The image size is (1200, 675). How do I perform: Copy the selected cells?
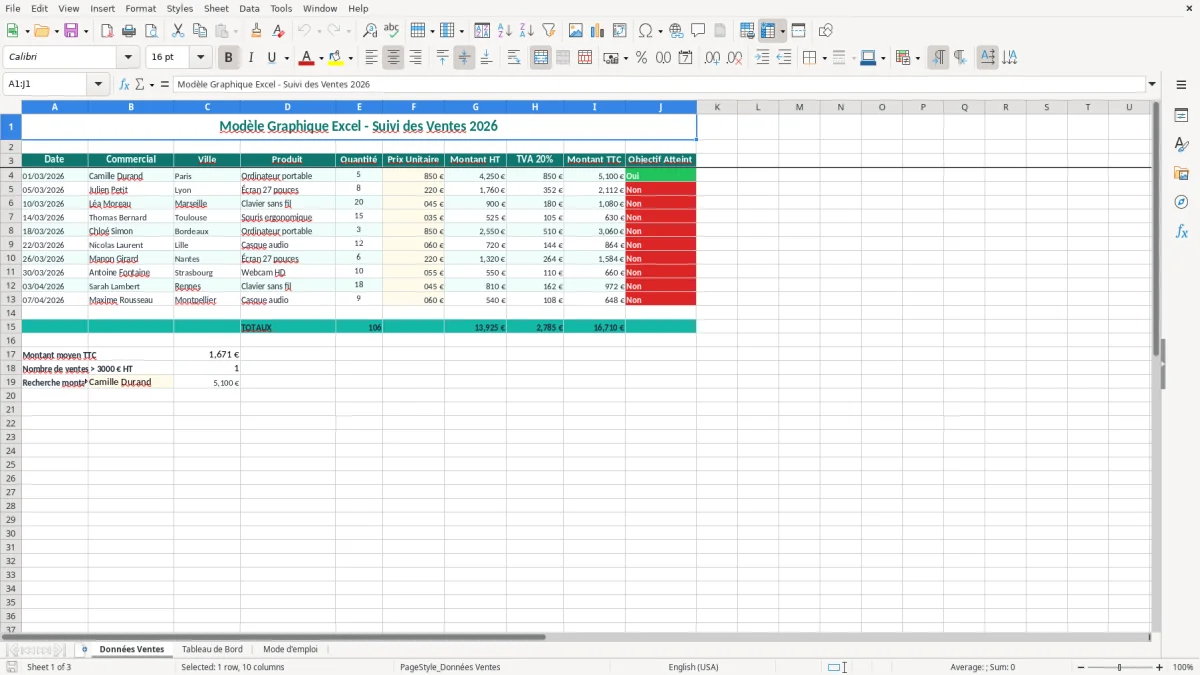coord(200,31)
